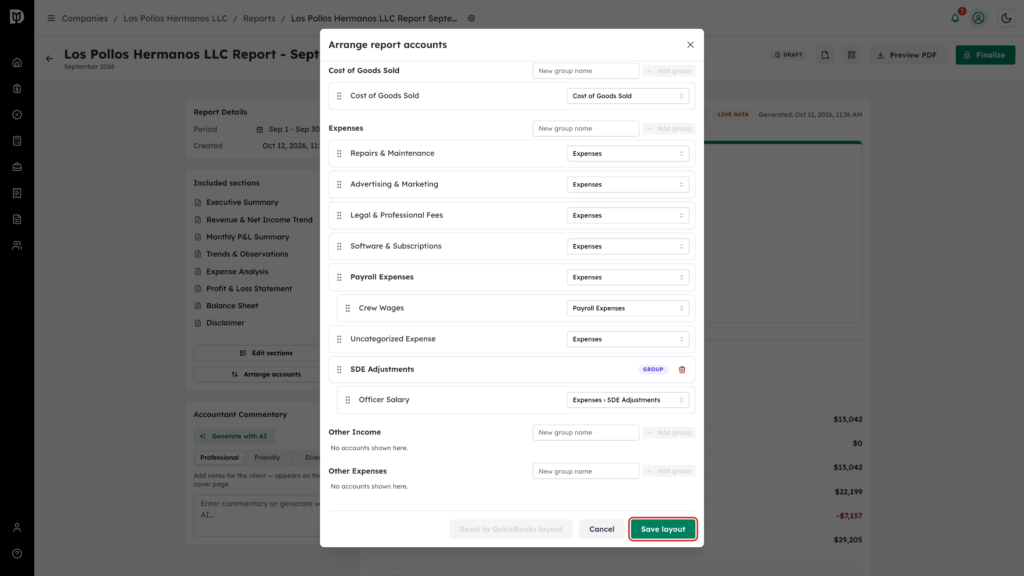Grab the drag handle for Legal & Professional Fees
Screen dimensions: 1024x576
[339, 216]
